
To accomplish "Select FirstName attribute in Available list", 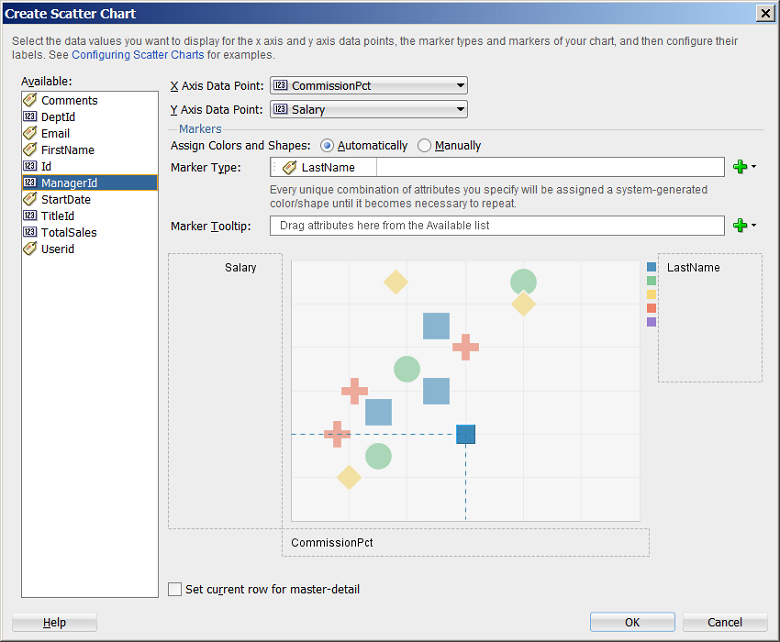I will click(90, 150).
